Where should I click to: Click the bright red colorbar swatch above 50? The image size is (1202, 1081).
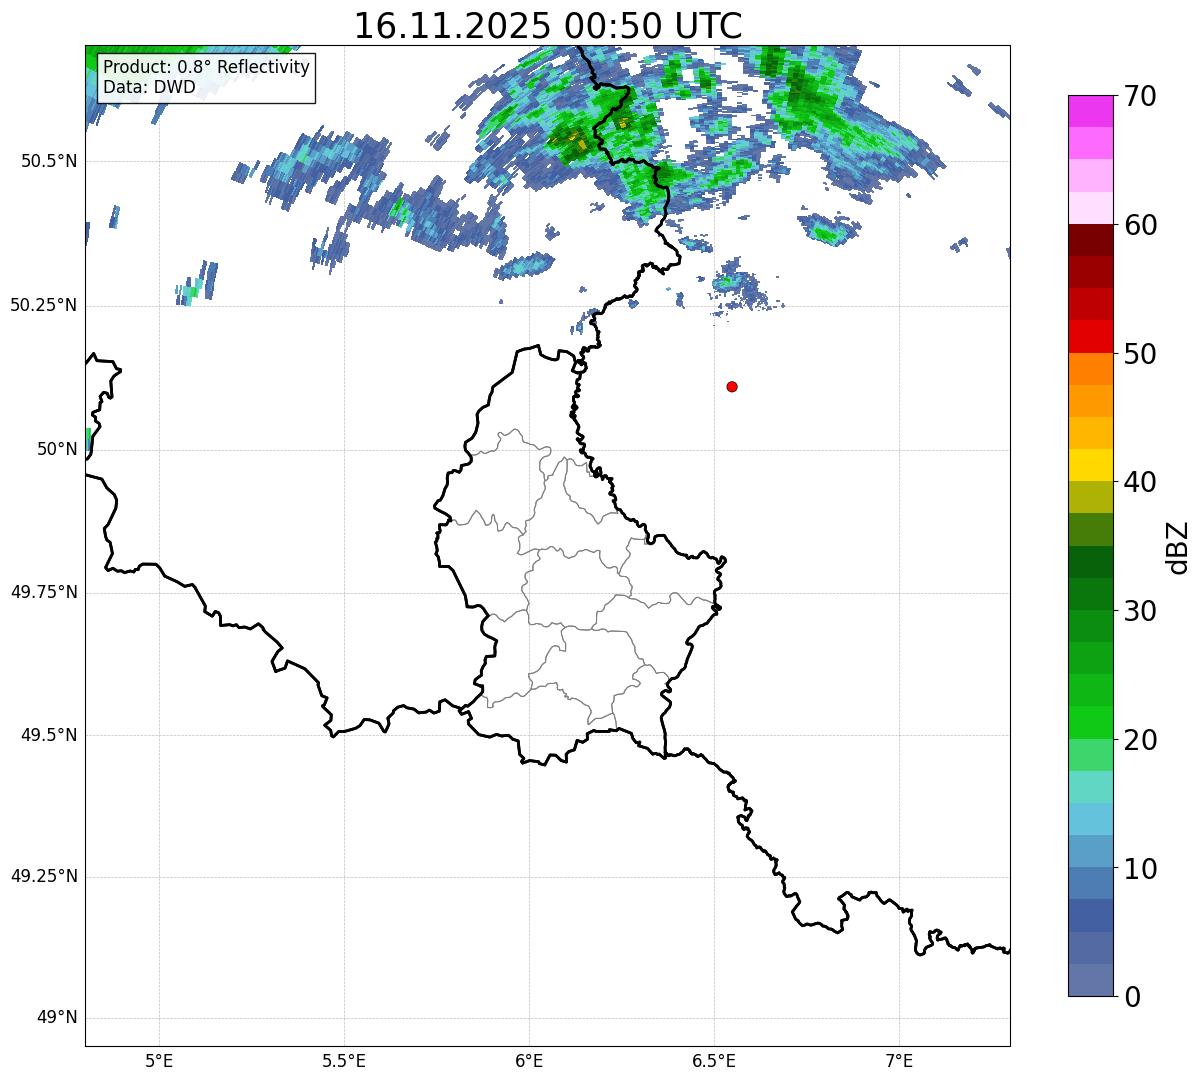pos(1090,336)
